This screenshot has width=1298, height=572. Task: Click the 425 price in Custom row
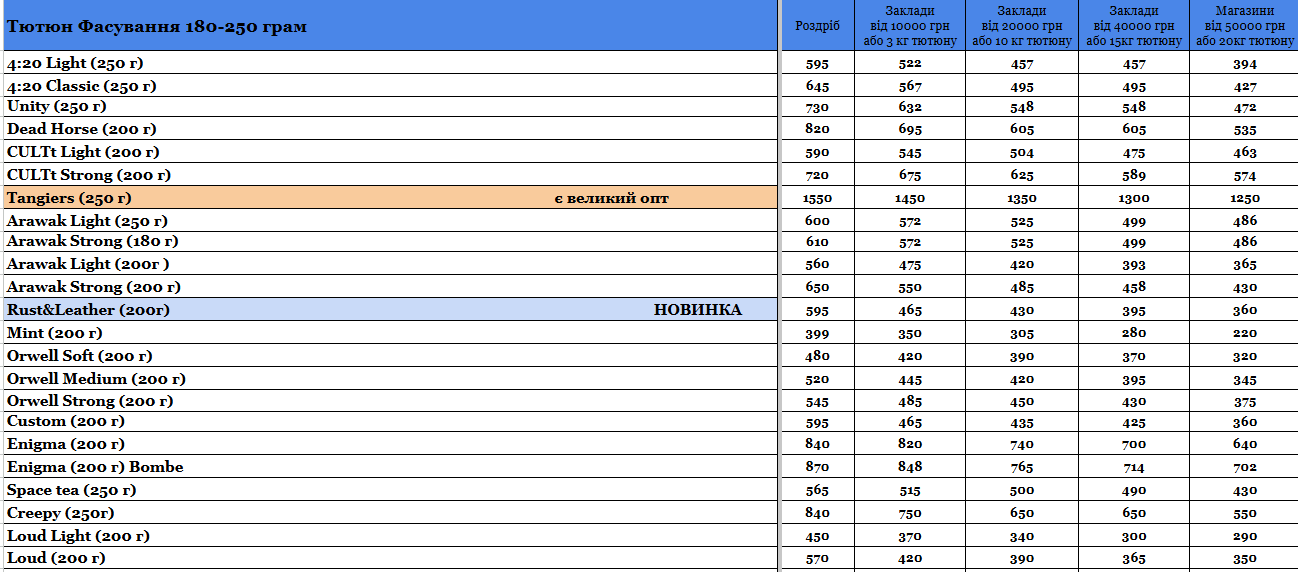1134,422
